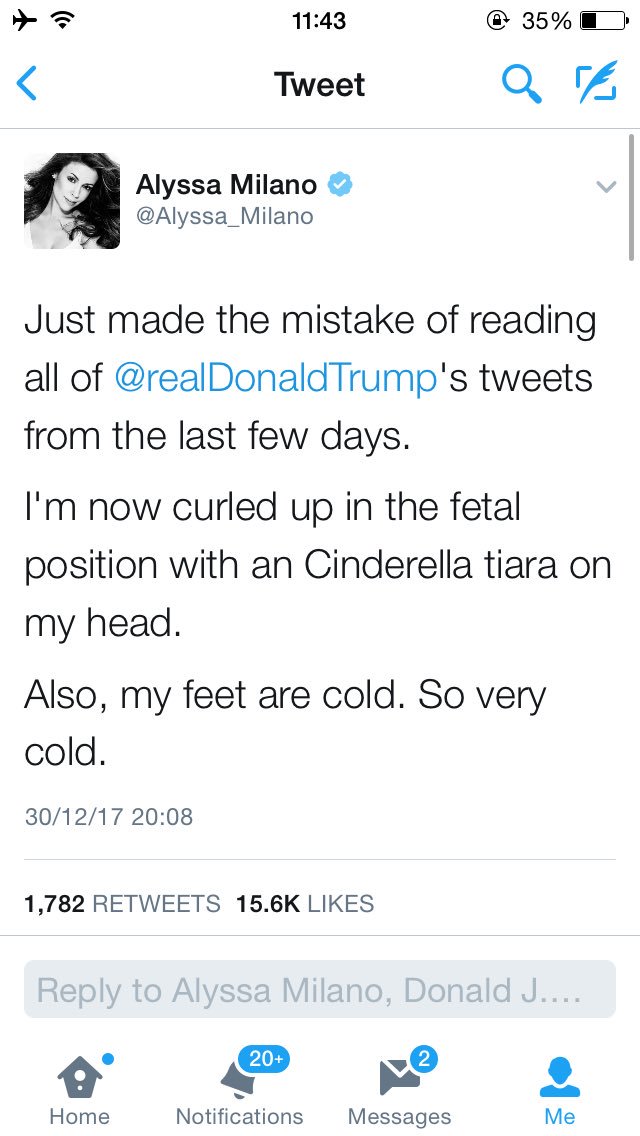640x1136 pixels.
Task: Open the Home tab house icon
Action: (80, 1075)
